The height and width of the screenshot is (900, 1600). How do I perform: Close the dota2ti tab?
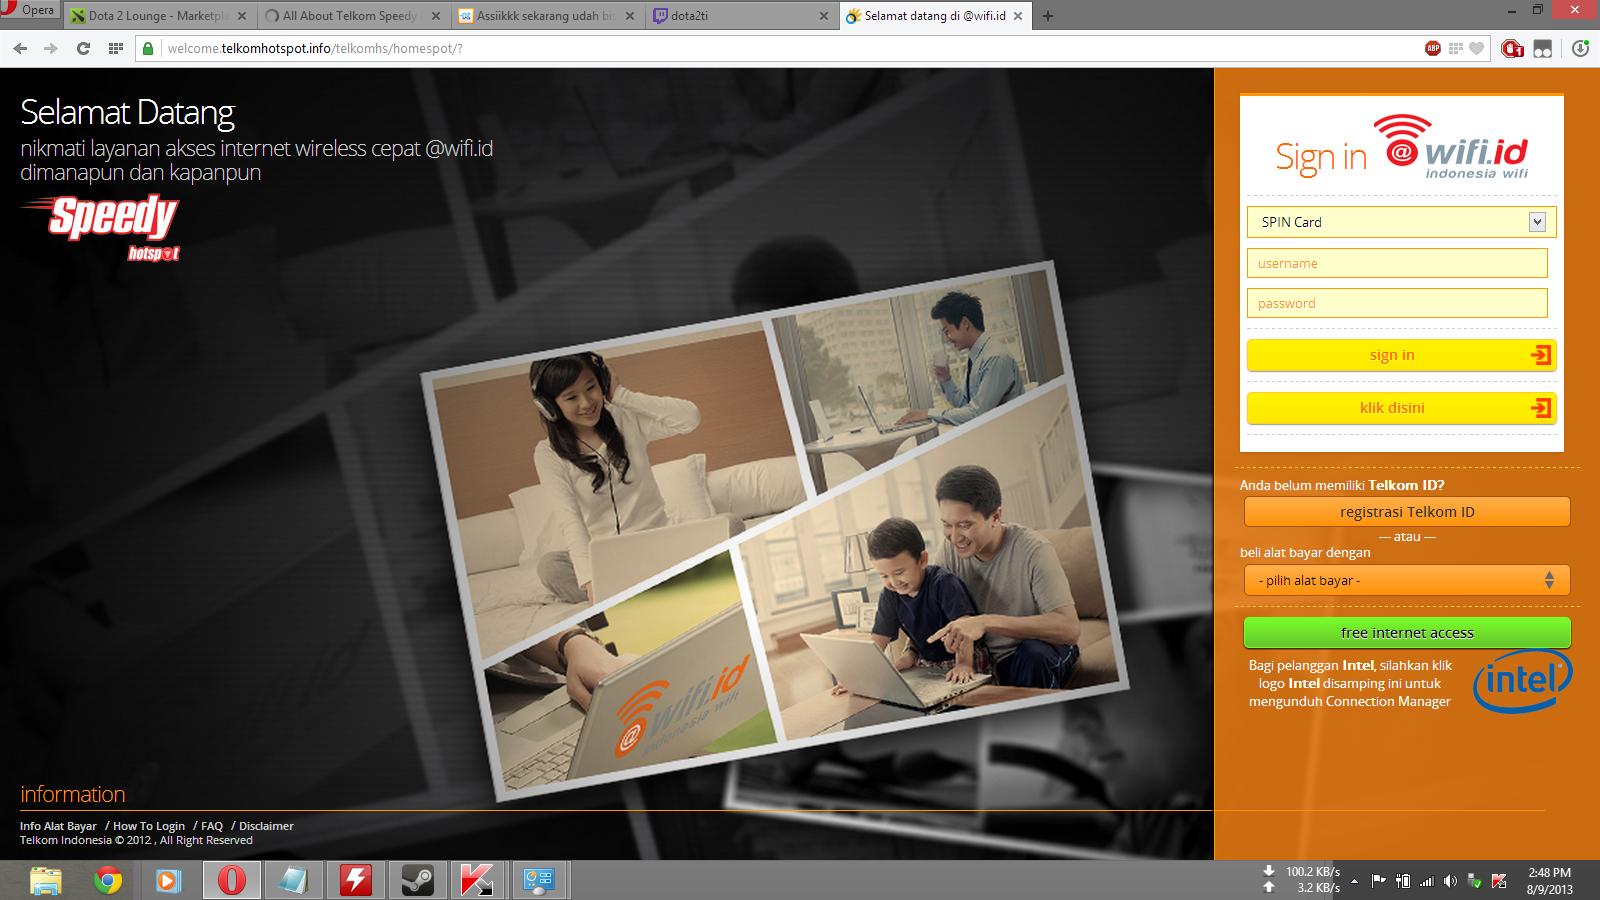click(x=824, y=16)
